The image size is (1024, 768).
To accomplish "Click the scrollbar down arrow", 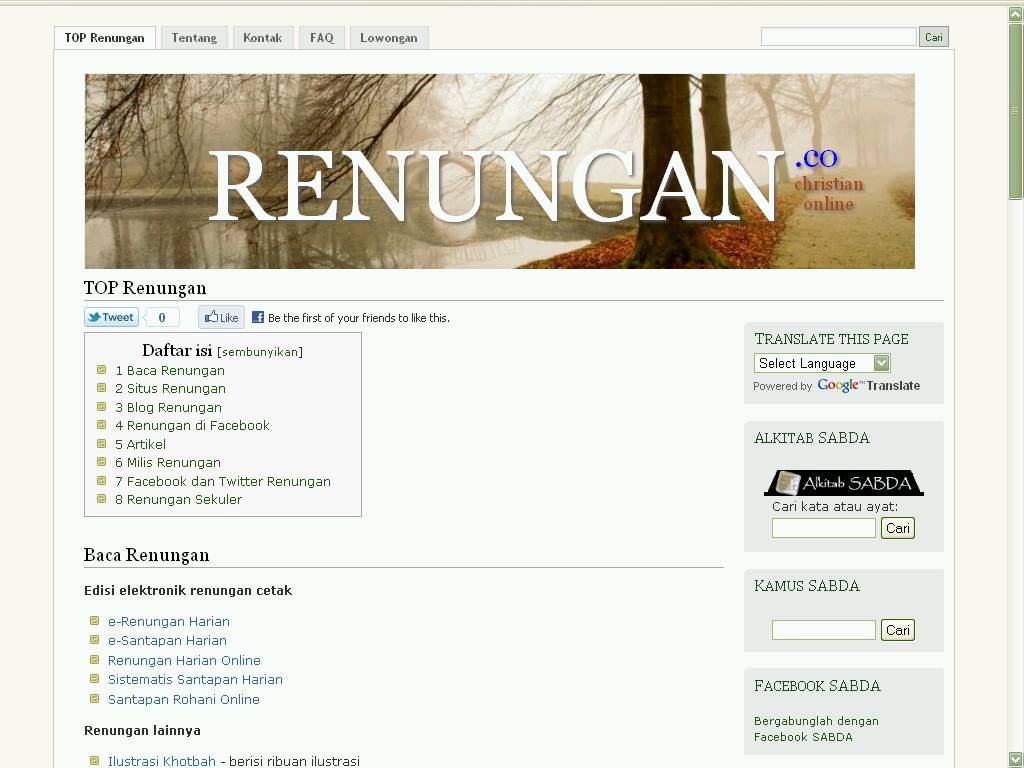I will click(1015, 759).
